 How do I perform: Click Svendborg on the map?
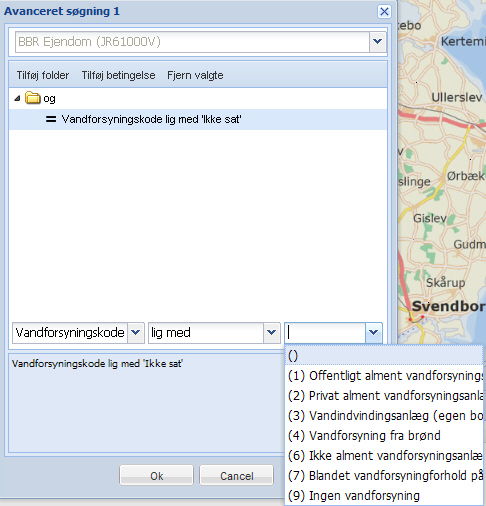(x=448, y=306)
